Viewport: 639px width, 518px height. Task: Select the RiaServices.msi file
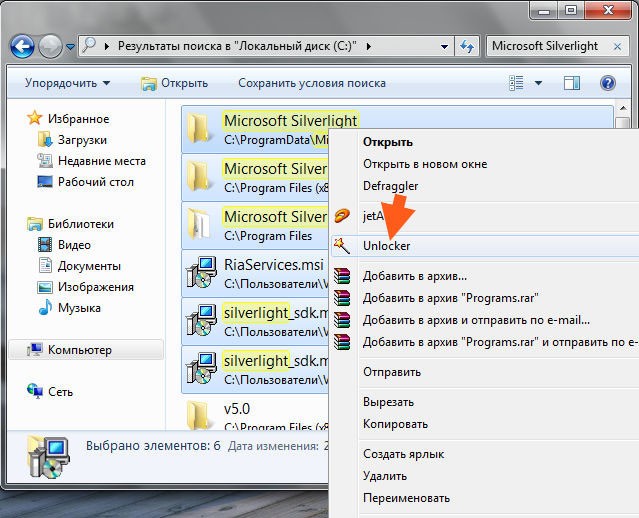(255, 274)
